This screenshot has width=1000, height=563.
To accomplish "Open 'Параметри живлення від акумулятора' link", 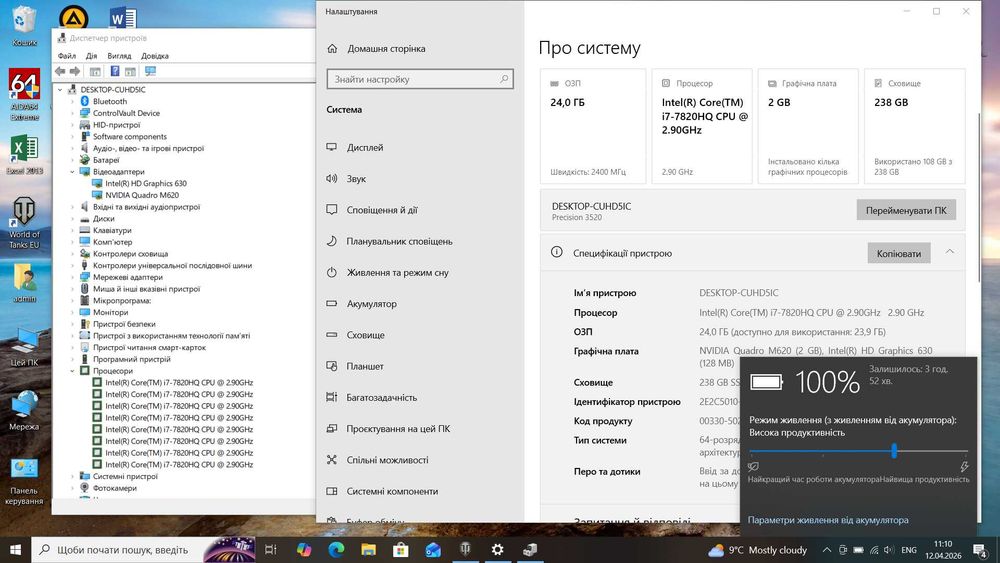I will 828,520.
